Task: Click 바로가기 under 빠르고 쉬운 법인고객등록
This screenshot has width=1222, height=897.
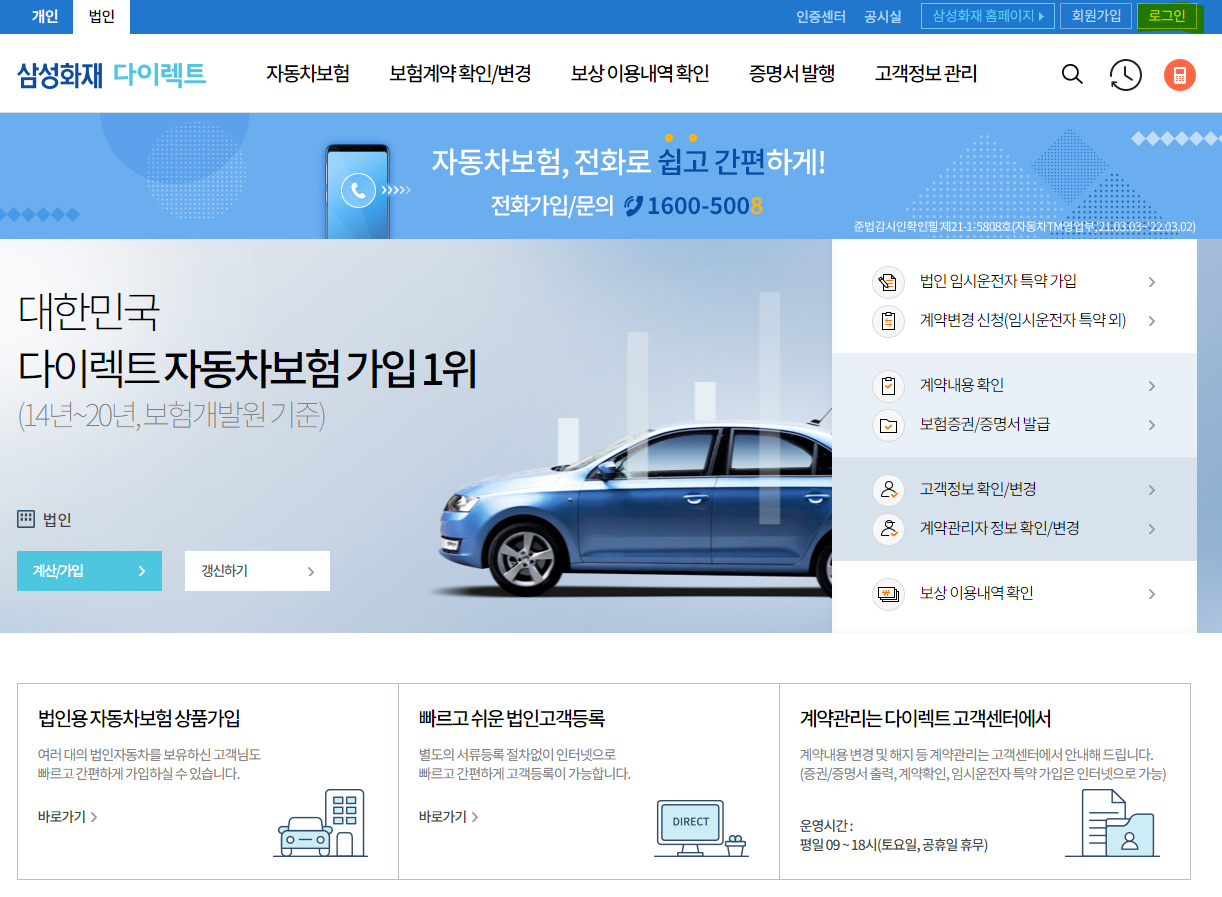Action: tap(448, 817)
